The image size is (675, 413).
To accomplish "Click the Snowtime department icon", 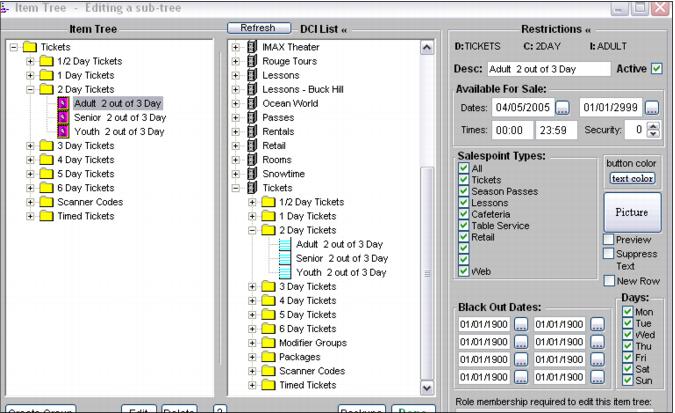I will pyautogui.click(x=252, y=173).
